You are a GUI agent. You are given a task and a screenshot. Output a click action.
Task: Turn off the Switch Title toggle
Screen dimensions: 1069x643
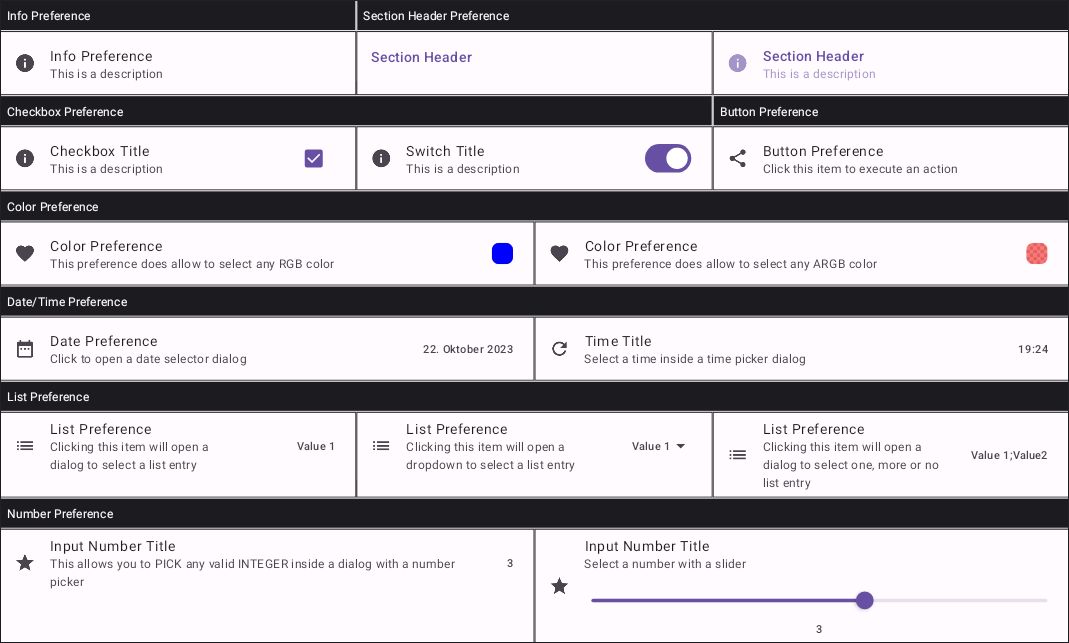coord(668,158)
